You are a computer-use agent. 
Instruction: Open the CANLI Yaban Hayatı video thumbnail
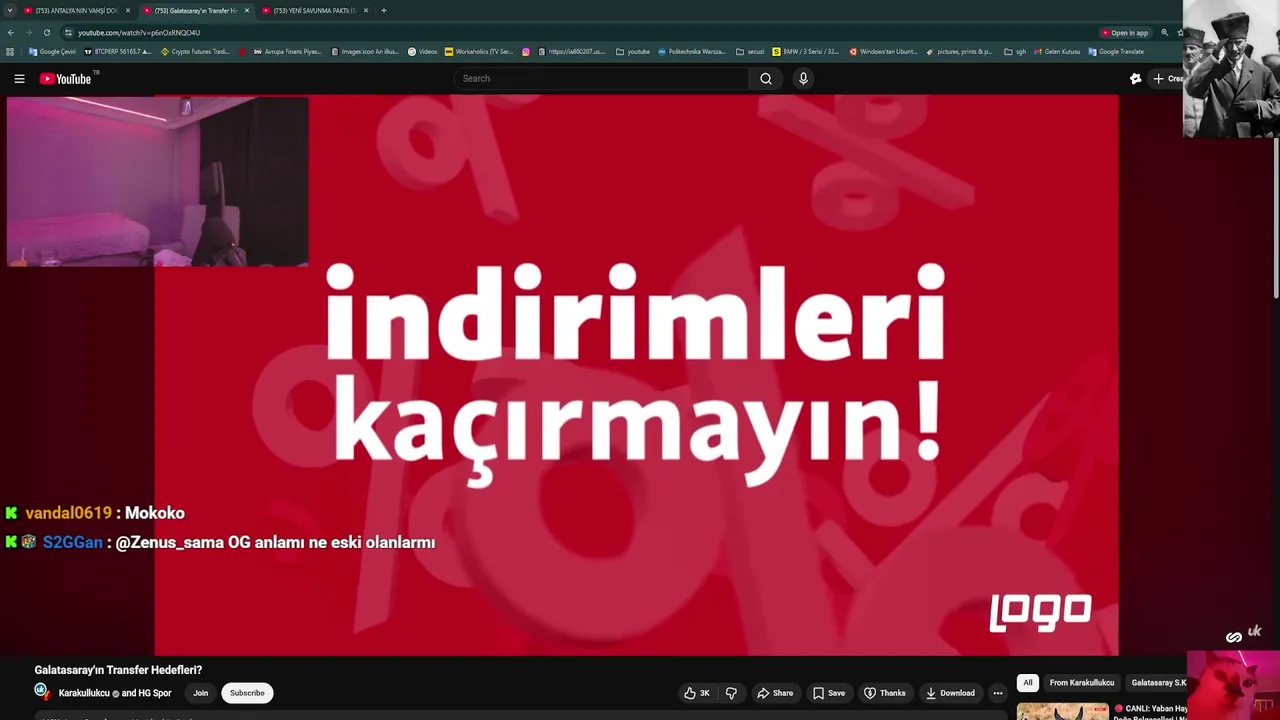tap(1062, 711)
